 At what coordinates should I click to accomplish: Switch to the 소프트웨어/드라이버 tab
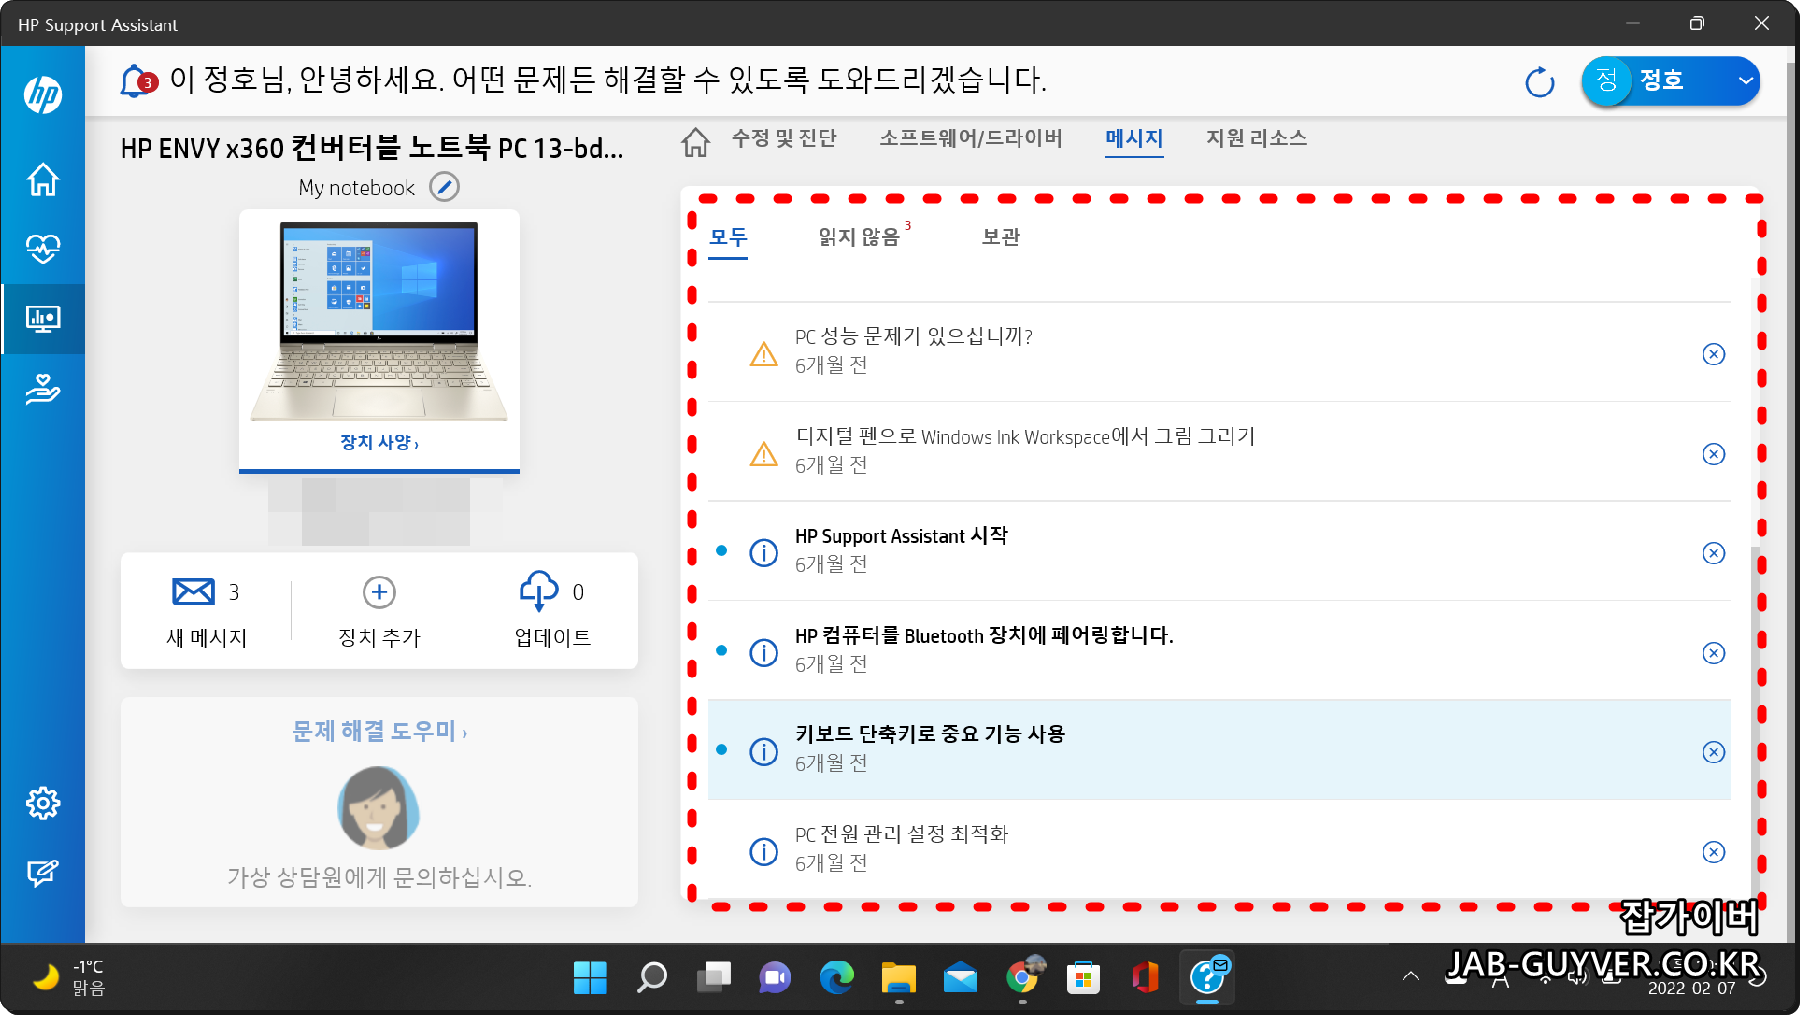pos(971,138)
